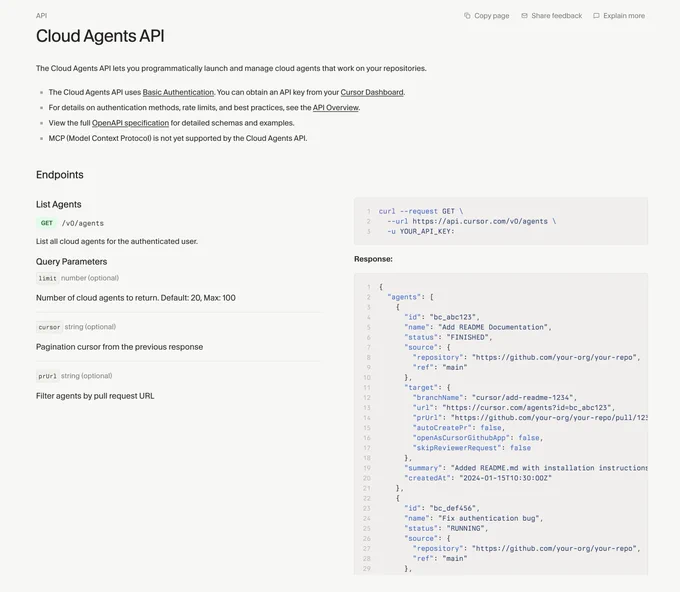Click the curl --request GET code line
The image size is (680, 592).
(x=421, y=211)
